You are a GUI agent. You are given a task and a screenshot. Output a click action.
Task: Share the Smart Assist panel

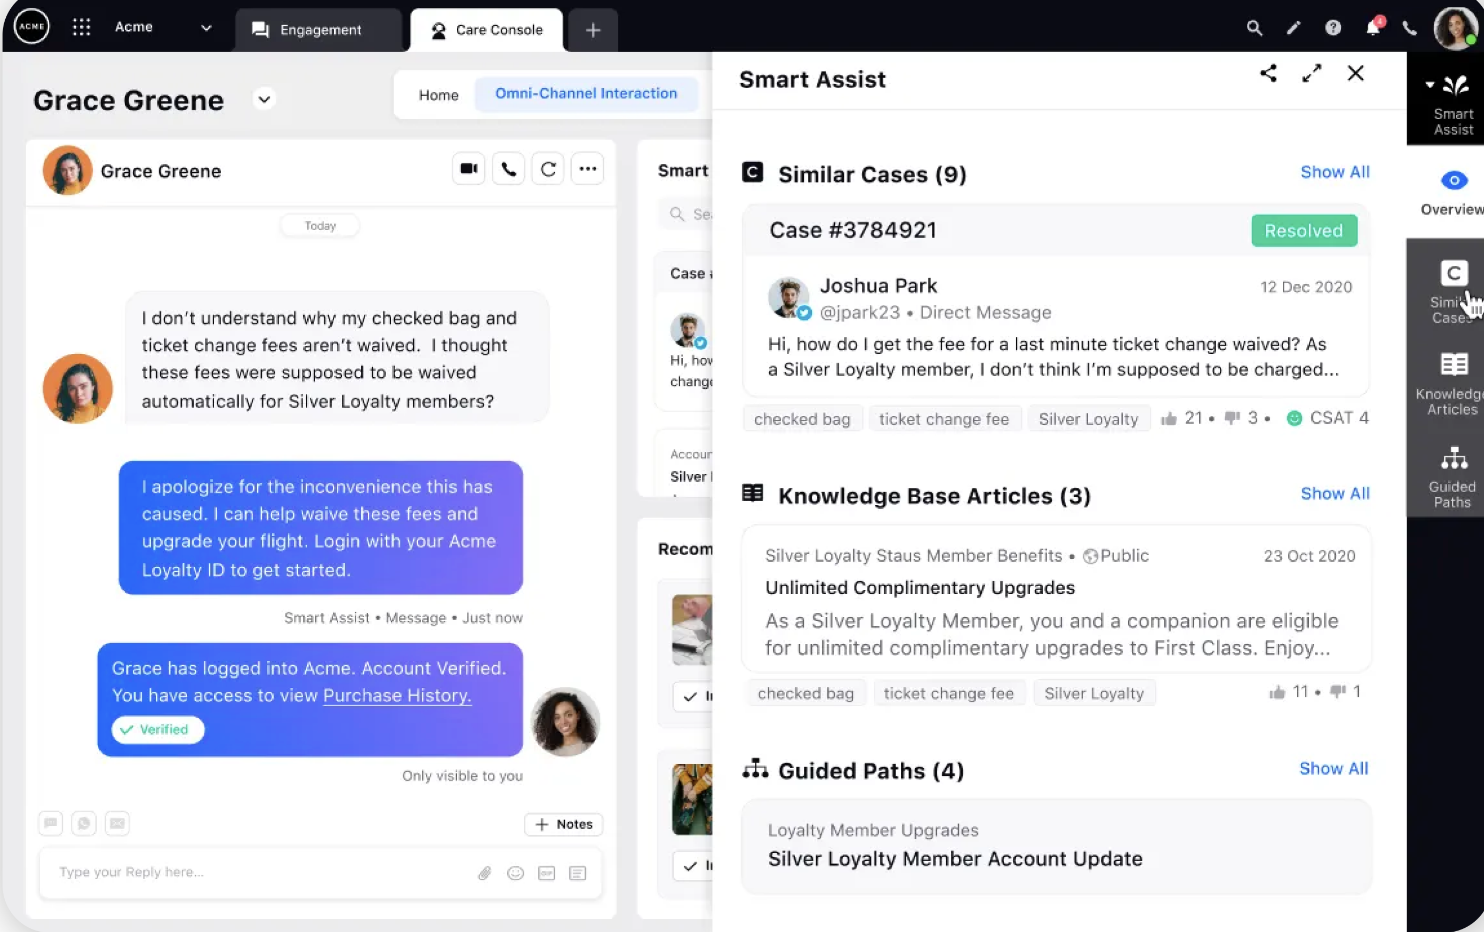(1268, 73)
